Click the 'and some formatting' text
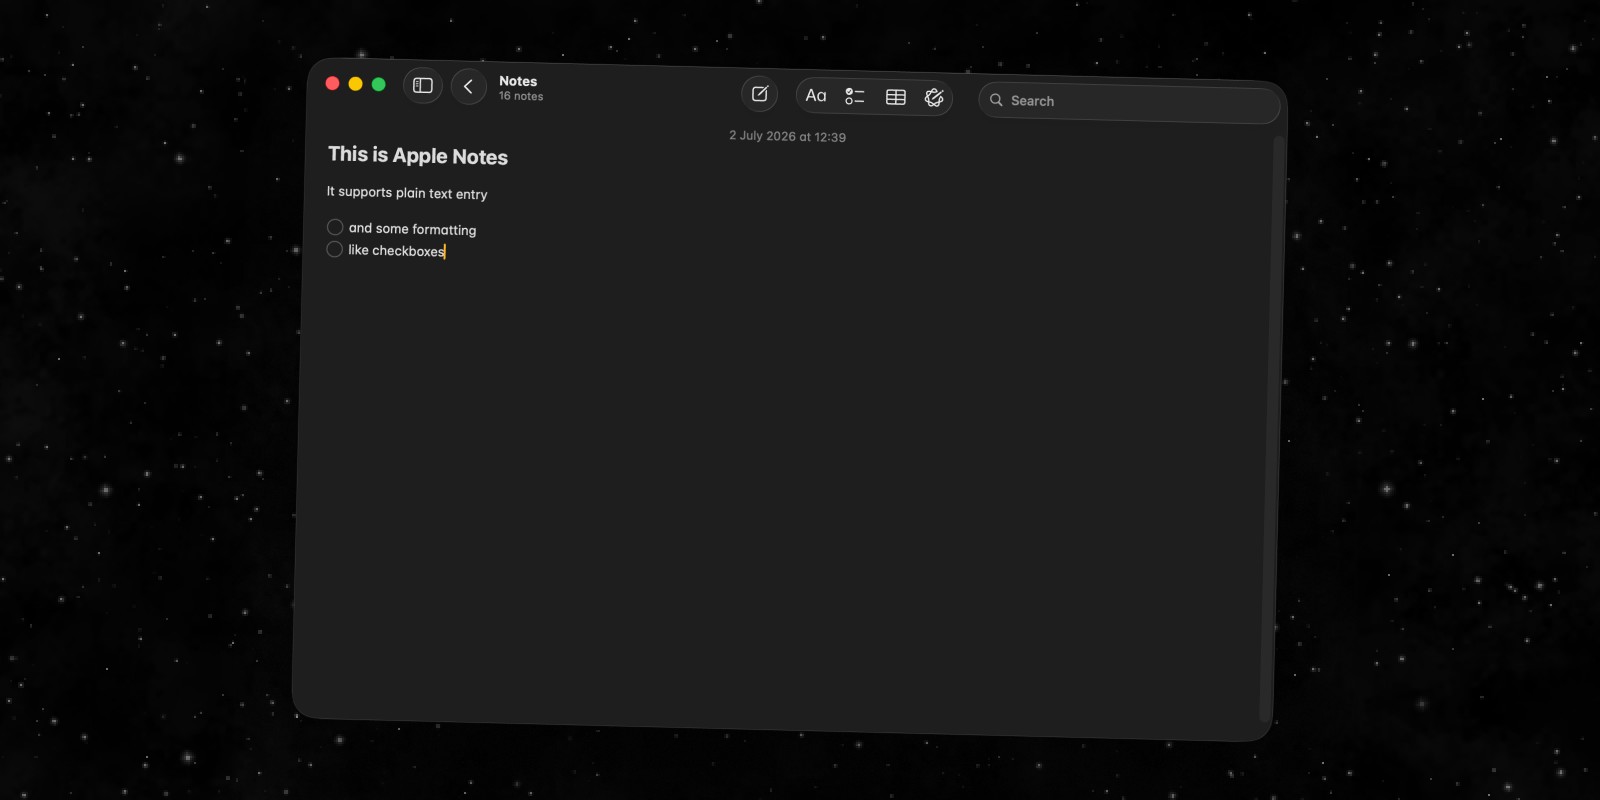1600x800 pixels. click(x=412, y=229)
